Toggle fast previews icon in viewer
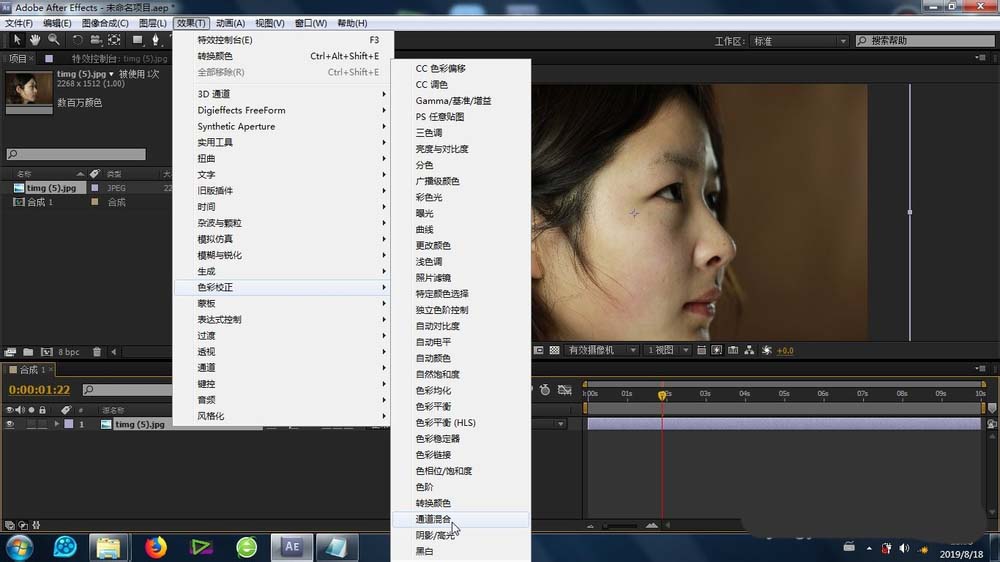Image resolution: width=1000 pixels, height=562 pixels. click(x=717, y=350)
